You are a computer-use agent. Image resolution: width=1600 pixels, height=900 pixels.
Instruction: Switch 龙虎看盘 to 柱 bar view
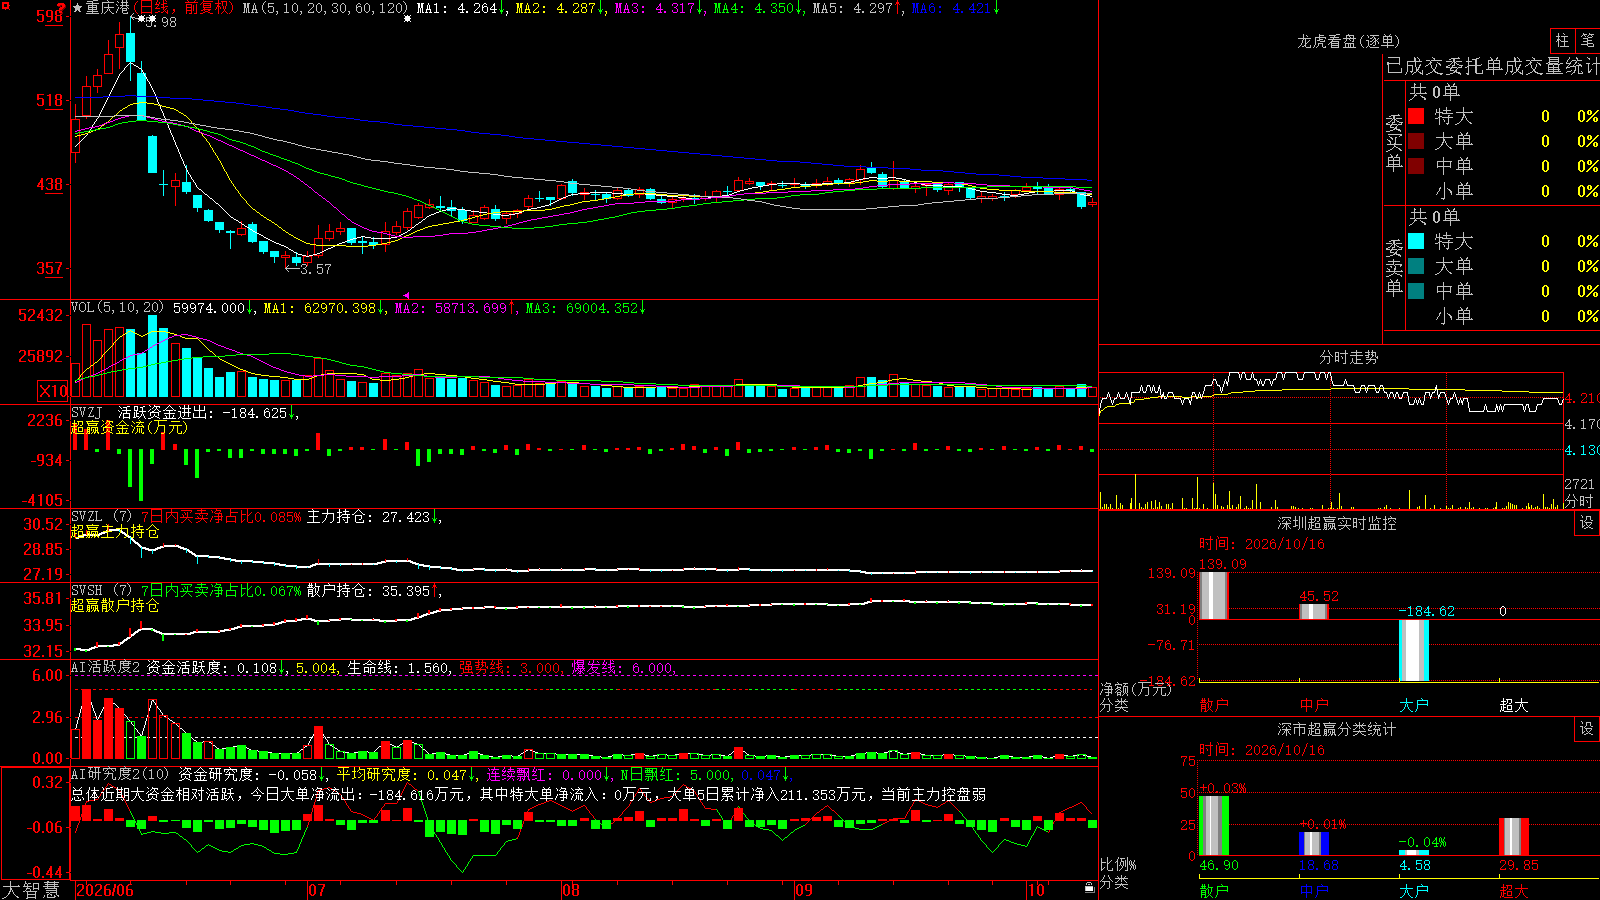coord(1562,41)
